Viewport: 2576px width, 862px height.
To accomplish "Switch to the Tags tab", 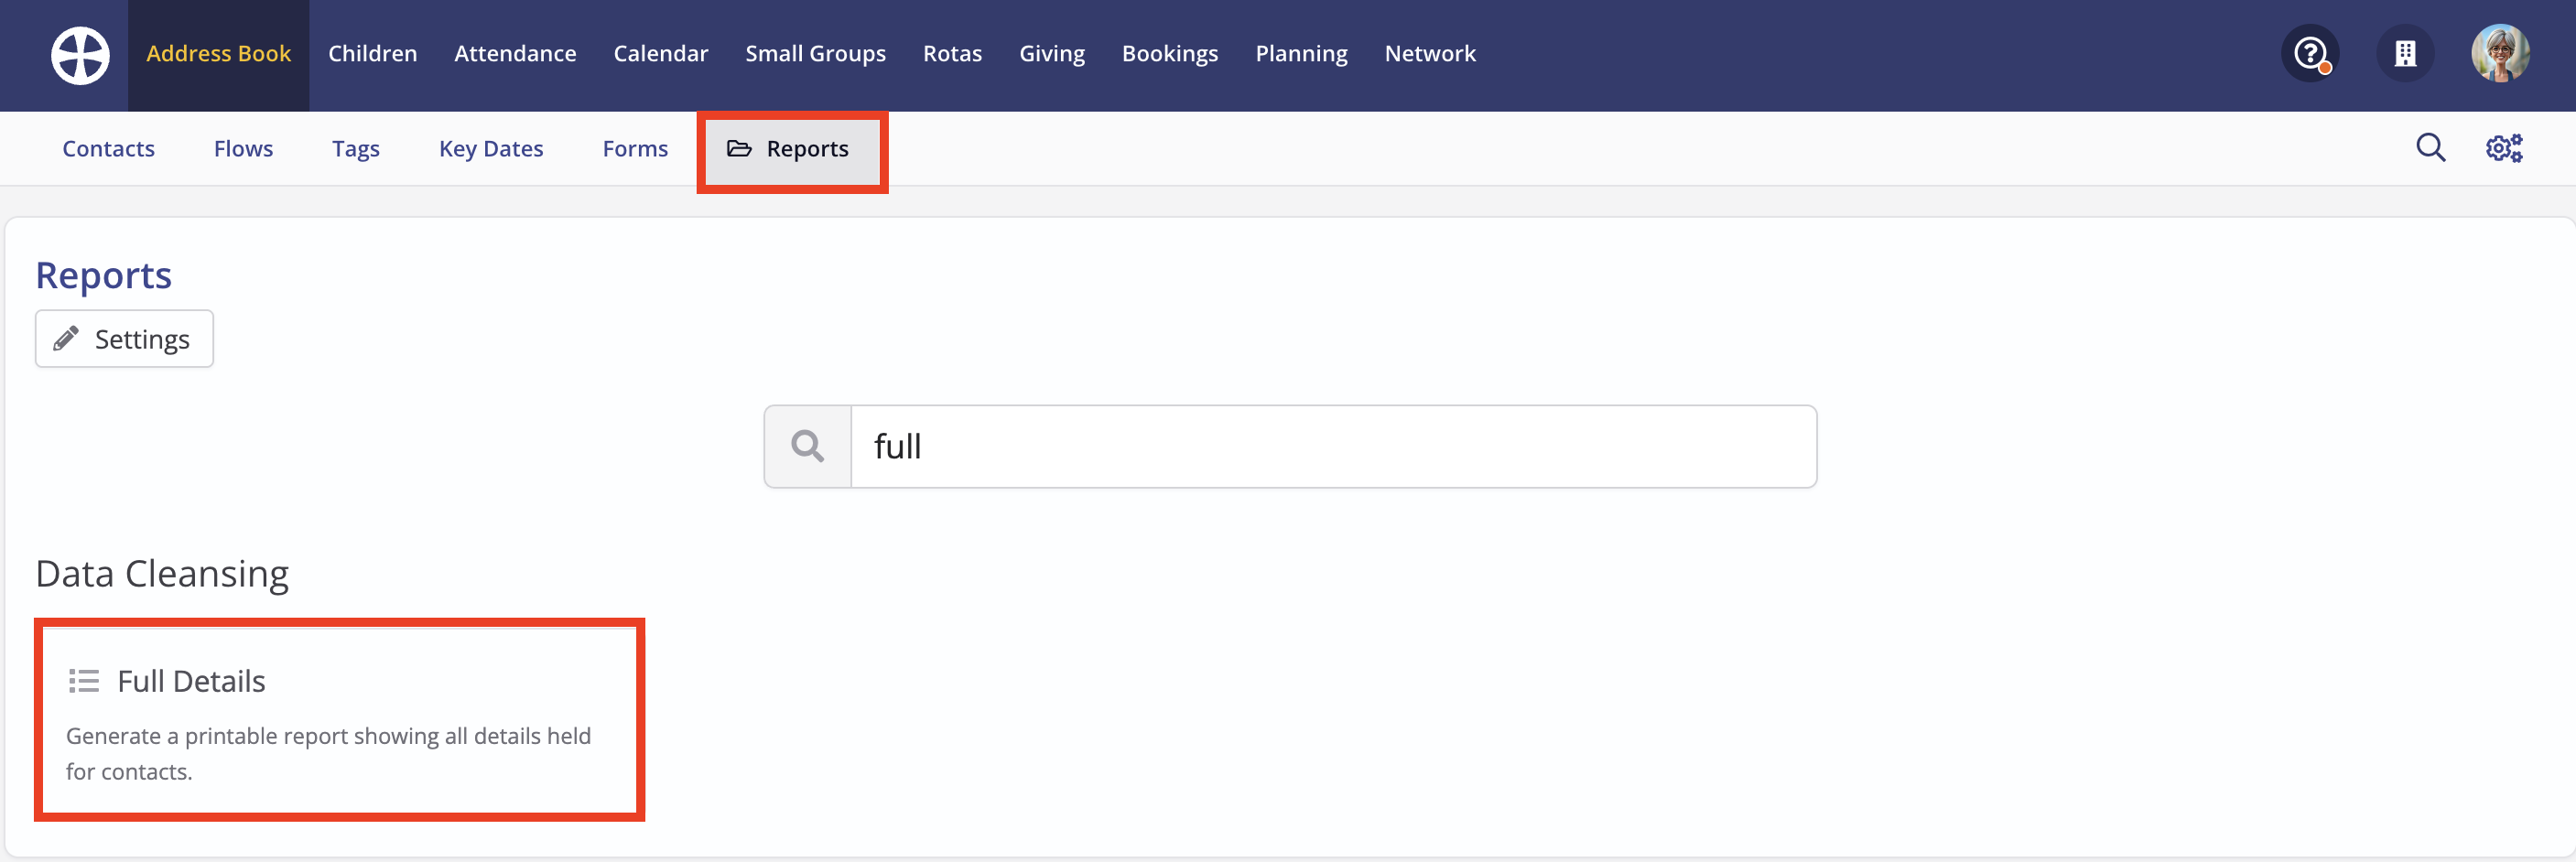I will (x=356, y=148).
